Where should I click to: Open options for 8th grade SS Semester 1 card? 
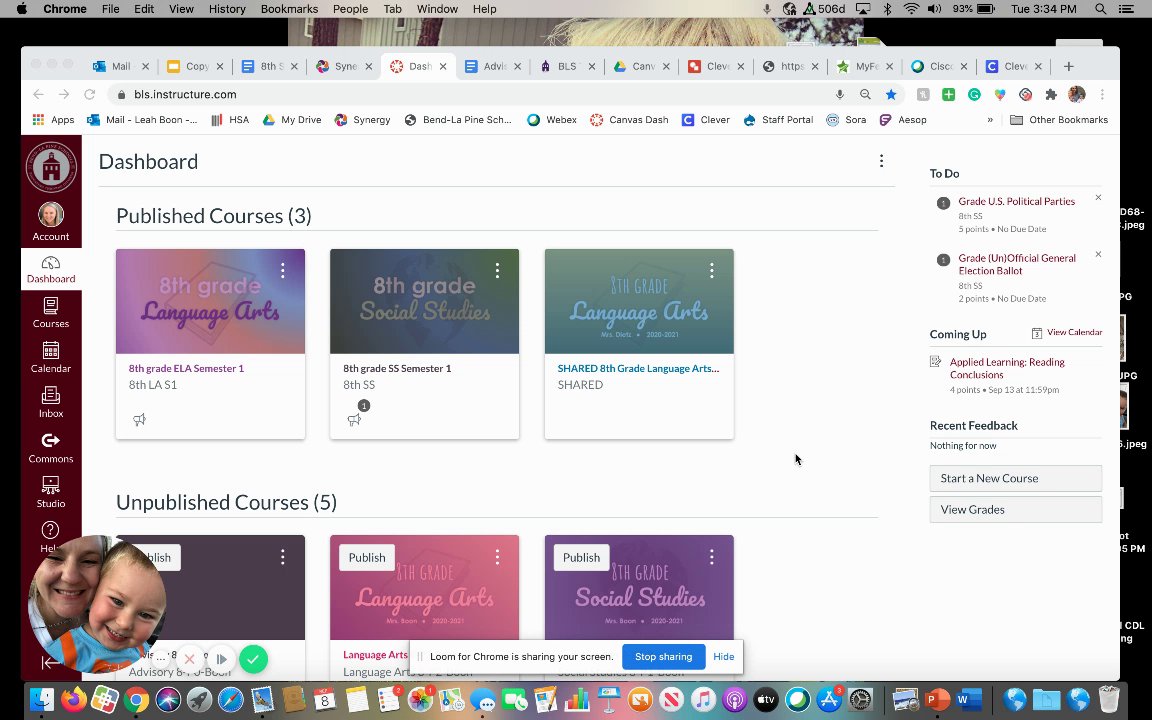[x=497, y=270]
